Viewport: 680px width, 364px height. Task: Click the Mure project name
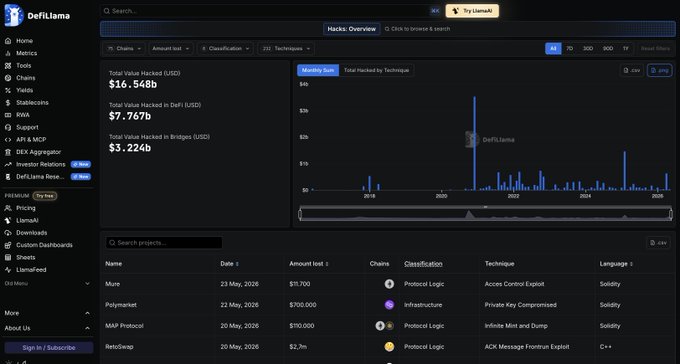coord(113,284)
